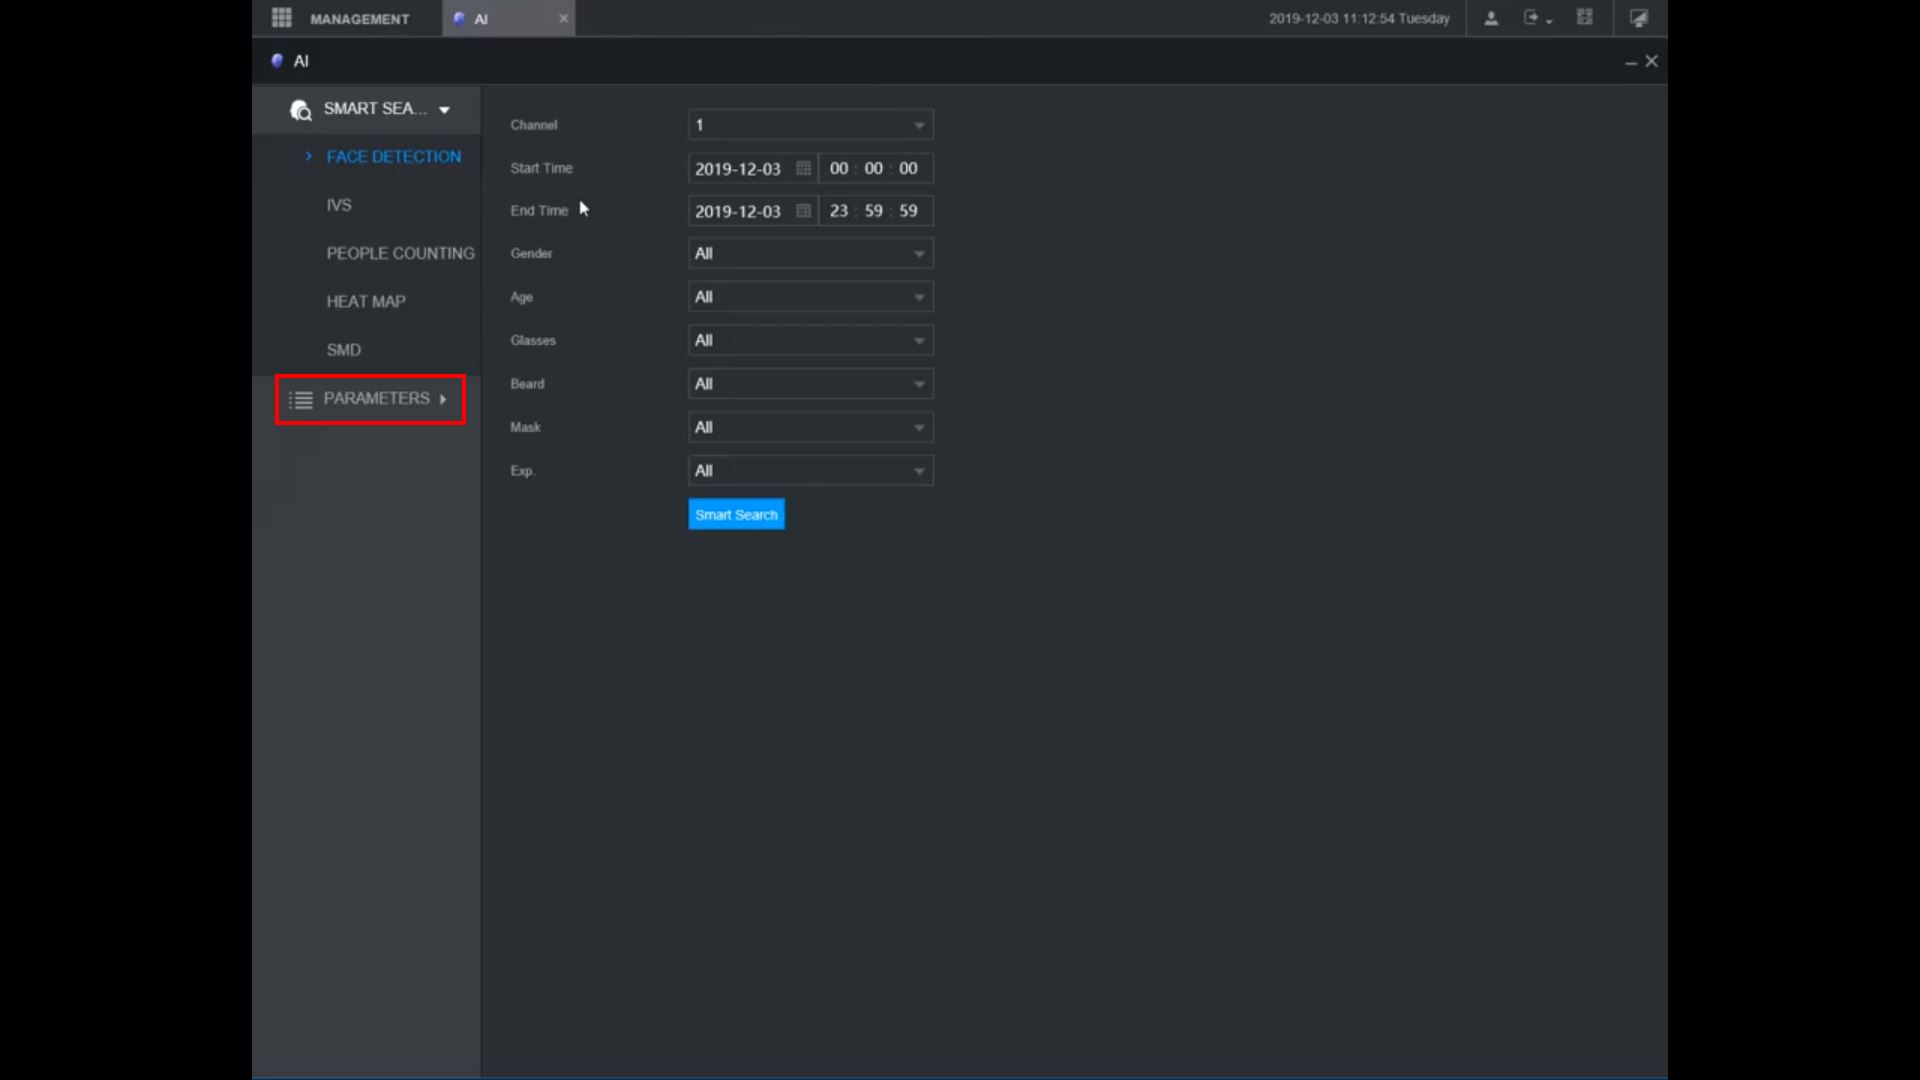
Task: Open the Glasses dropdown
Action: pyautogui.click(x=810, y=341)
